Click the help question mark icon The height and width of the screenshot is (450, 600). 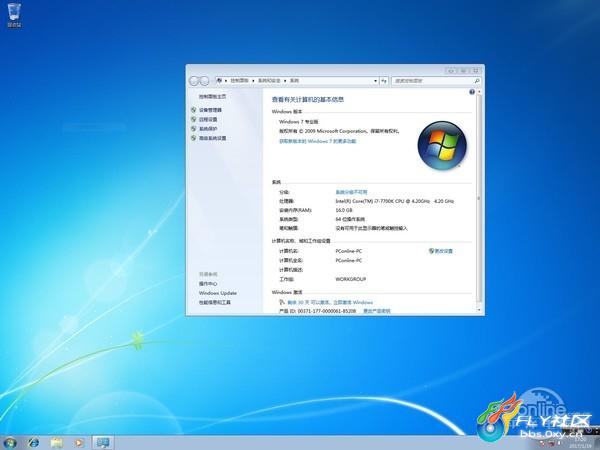click(x=472, y=92)
